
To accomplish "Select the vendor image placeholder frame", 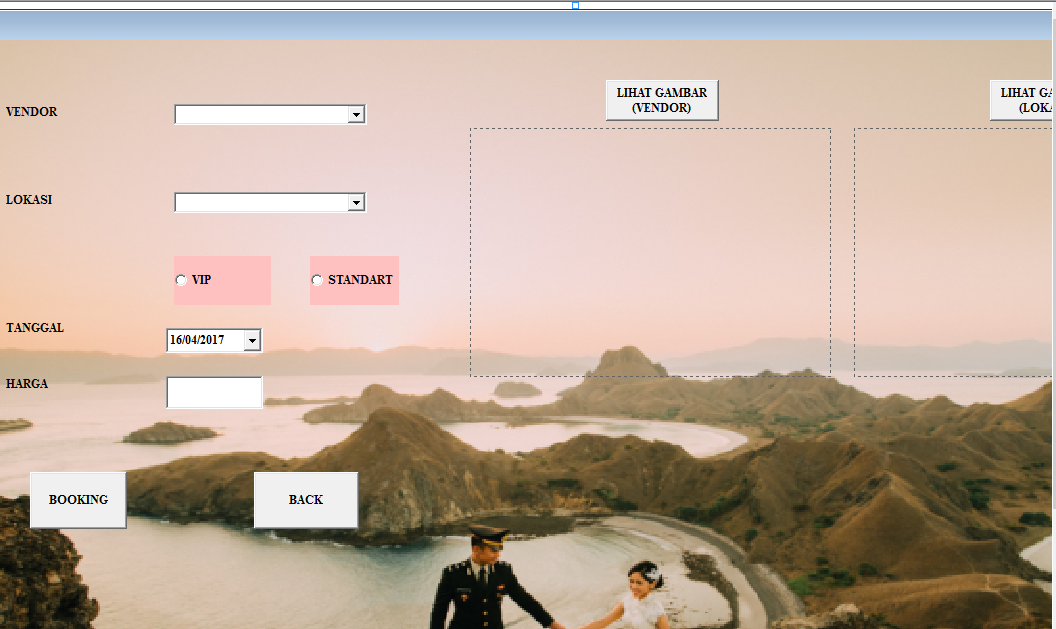I will coord(650,252).
